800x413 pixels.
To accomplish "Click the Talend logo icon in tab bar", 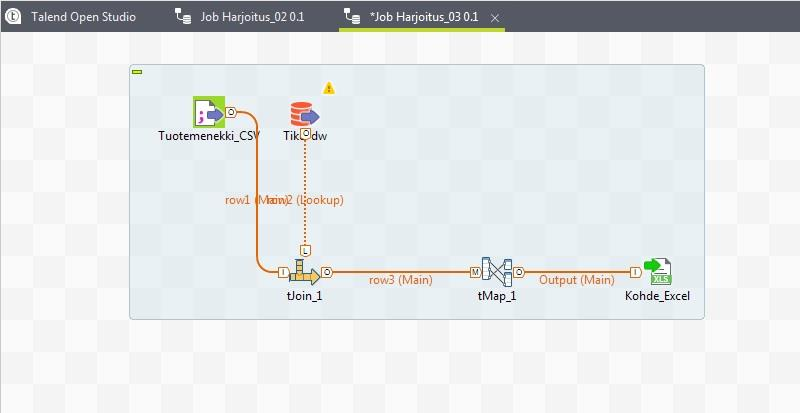I will (13, 16).
